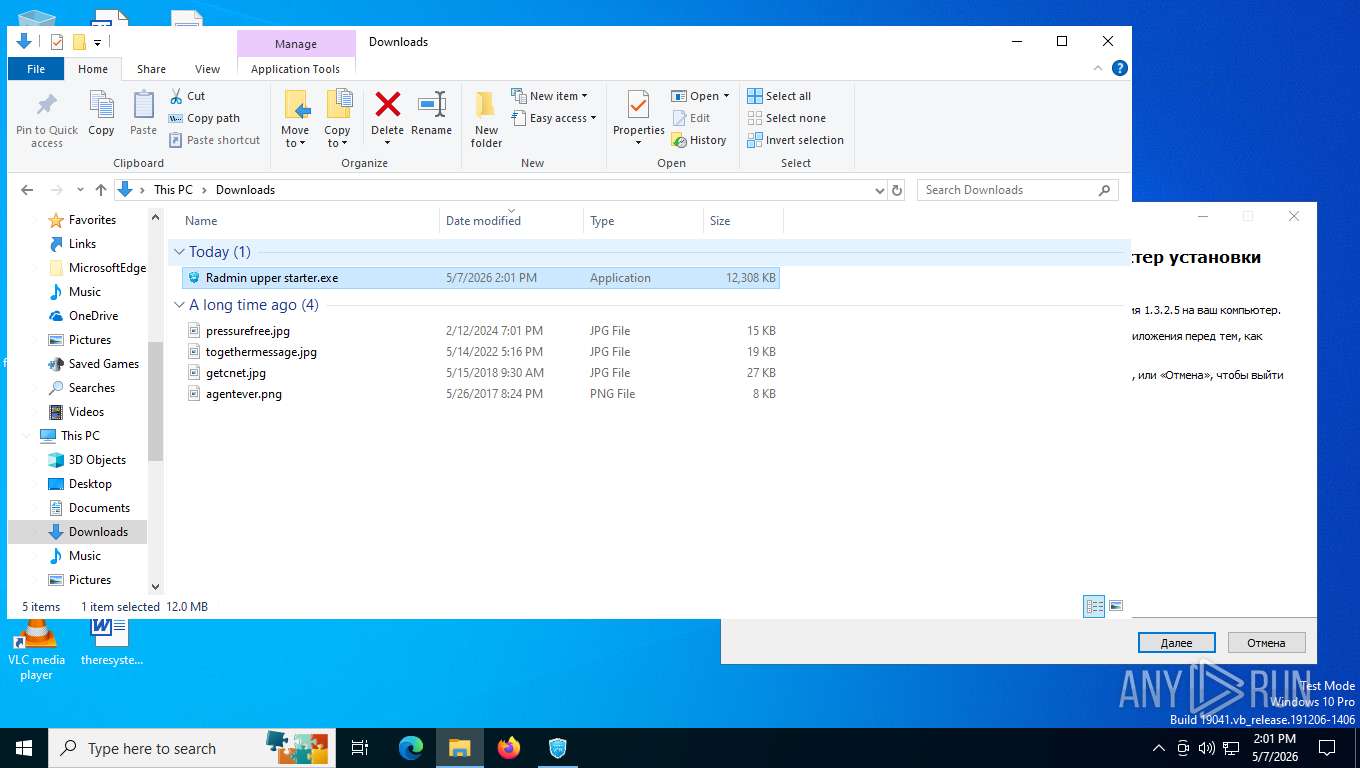The width and height of the screenshot is (1360, 768).
Task: Open Task View on the taskbar
Action: (361, 748)
